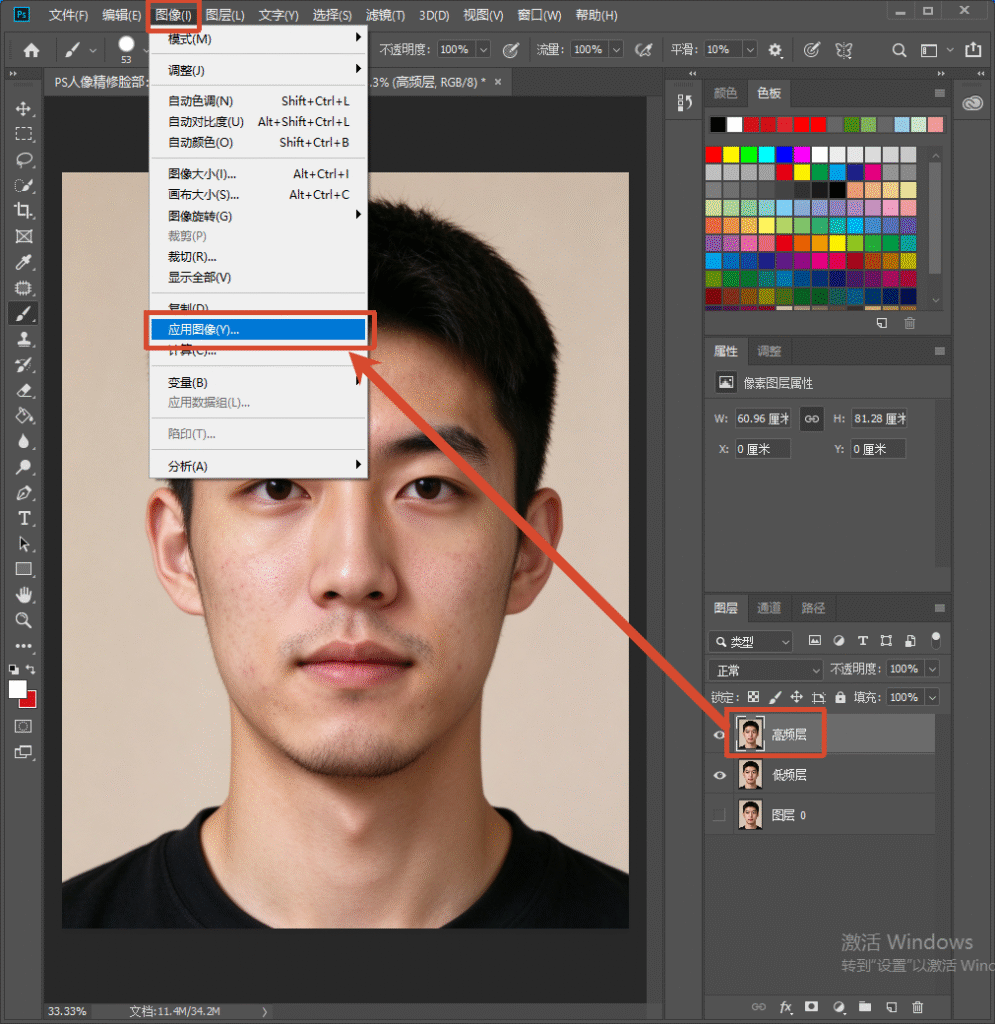Delete layer with trash icon
995x1024 pixels.
917,1007
